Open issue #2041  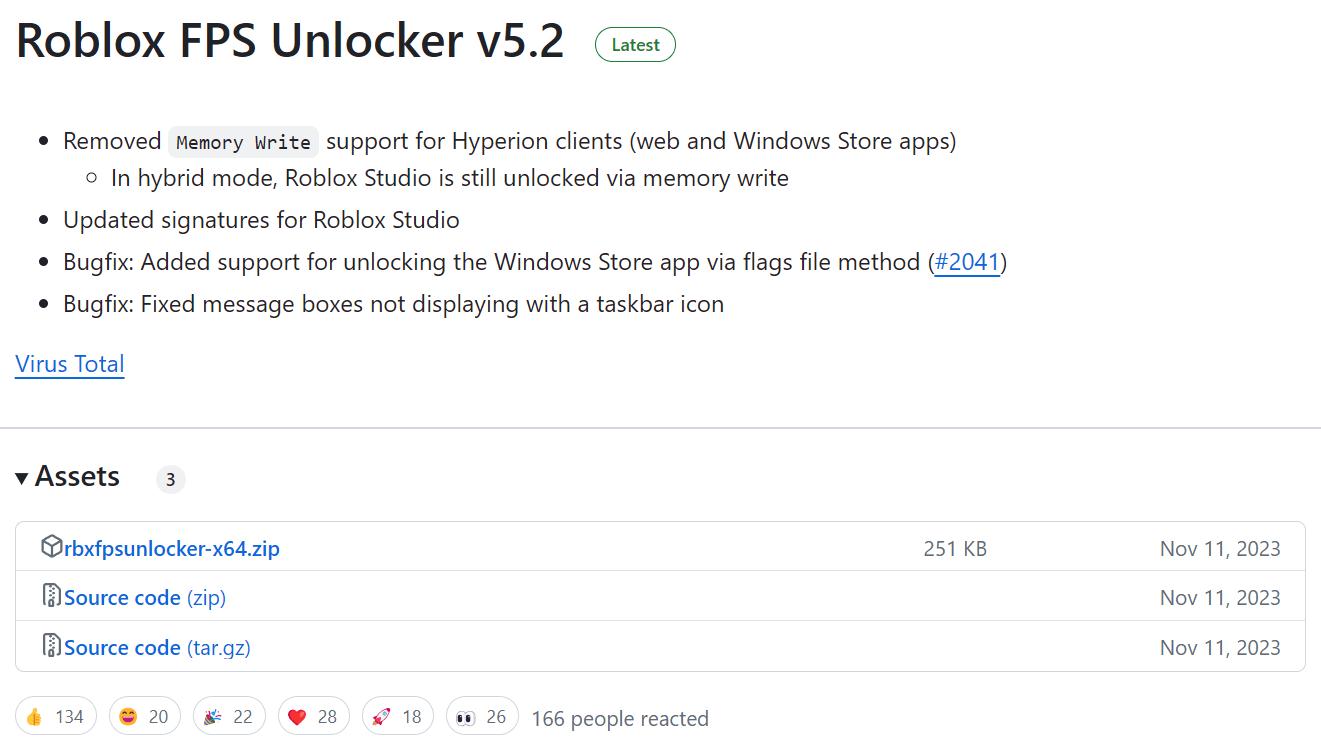click(967, 262)
